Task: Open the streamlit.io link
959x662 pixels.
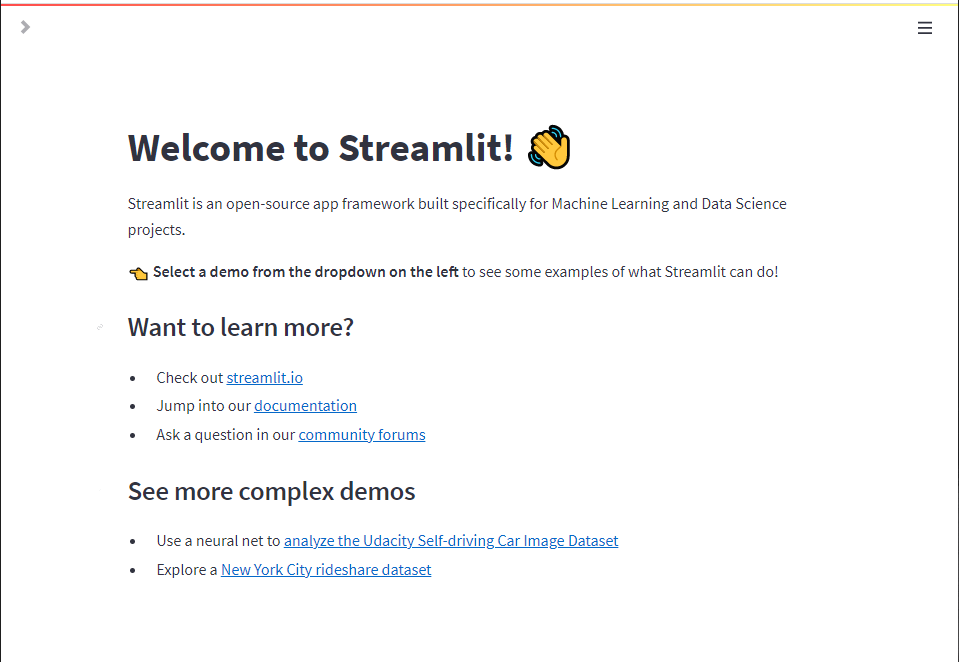Action: (x=264, y=377)
